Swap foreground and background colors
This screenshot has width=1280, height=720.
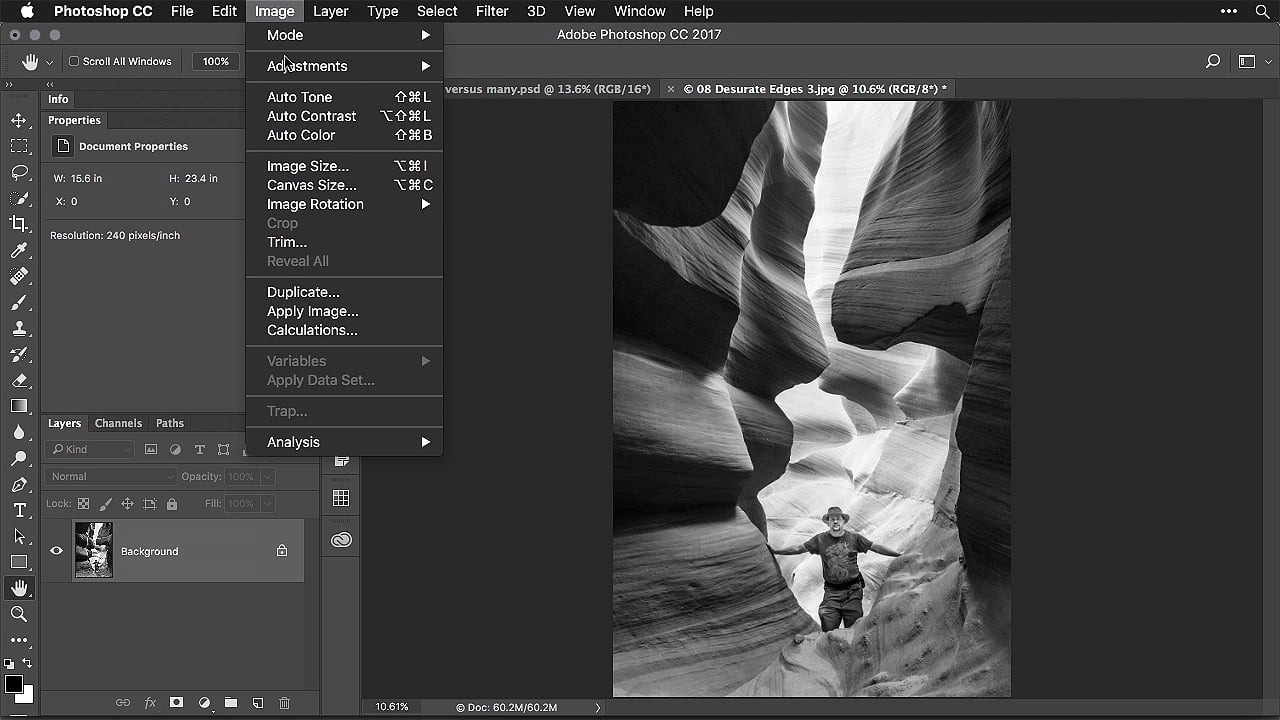tap(27, 663)
